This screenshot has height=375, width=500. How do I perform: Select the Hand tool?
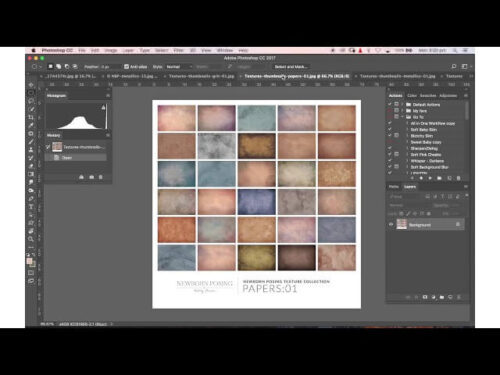pos(31,231)
